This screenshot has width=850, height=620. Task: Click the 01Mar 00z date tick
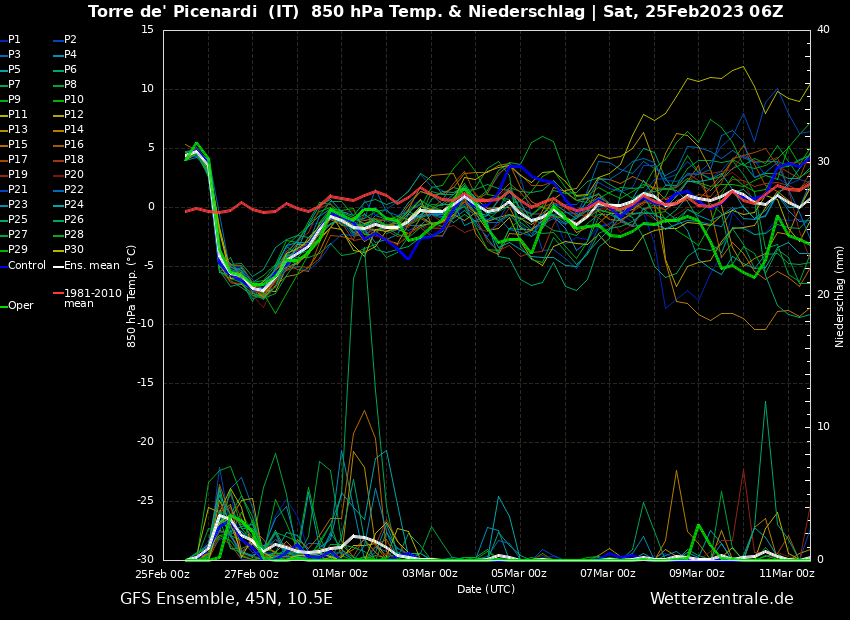coord(340,573)
